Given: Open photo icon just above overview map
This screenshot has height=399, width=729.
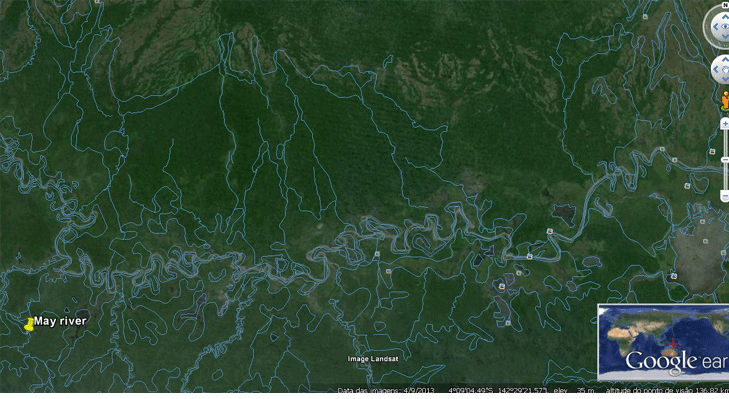Looking at the screenshot, I should point(674,276).
